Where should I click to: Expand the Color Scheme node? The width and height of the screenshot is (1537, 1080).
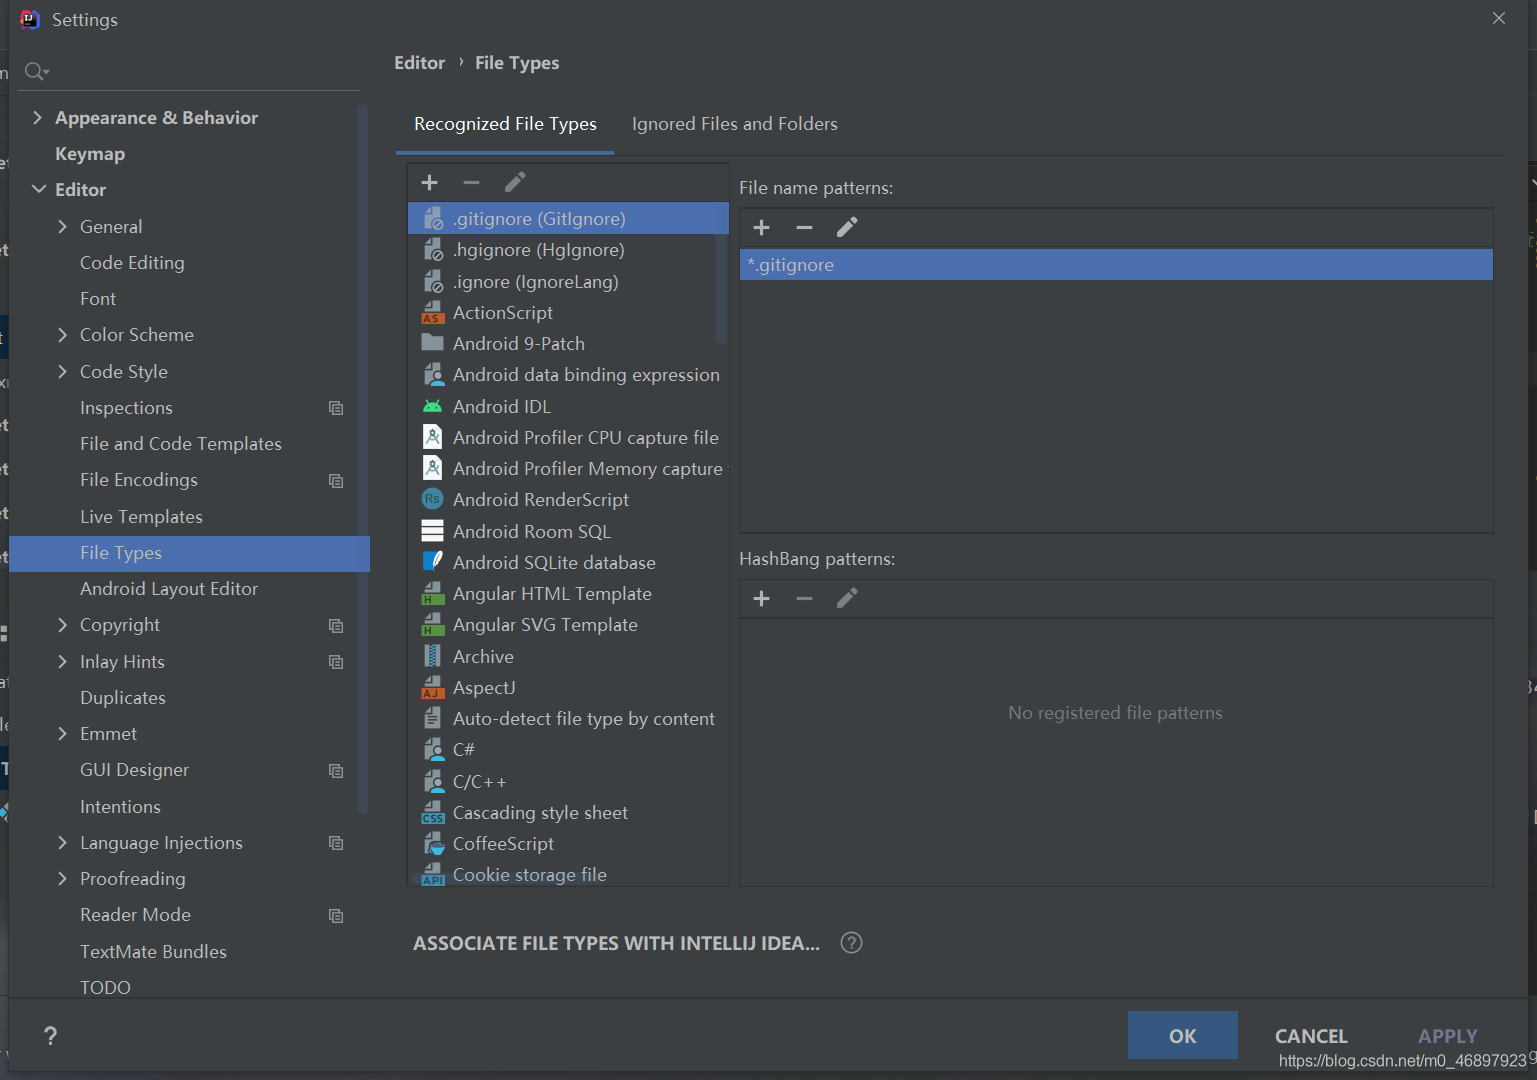62,335
